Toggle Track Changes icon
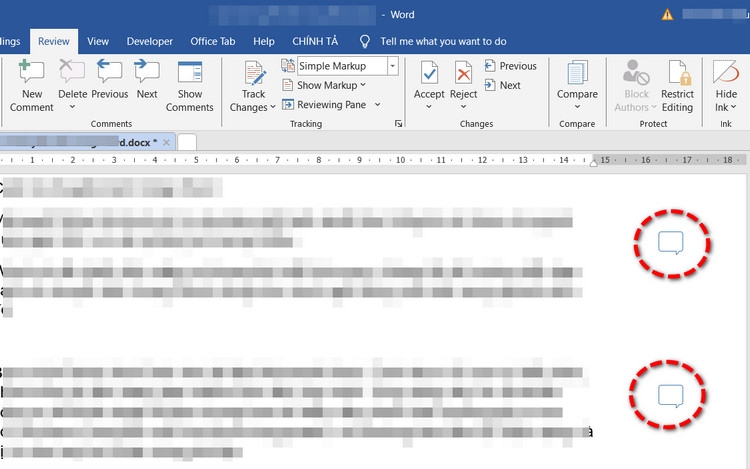The height and width of the screenshot is (469, 750). pyautogui.click(x=254, y=74)
